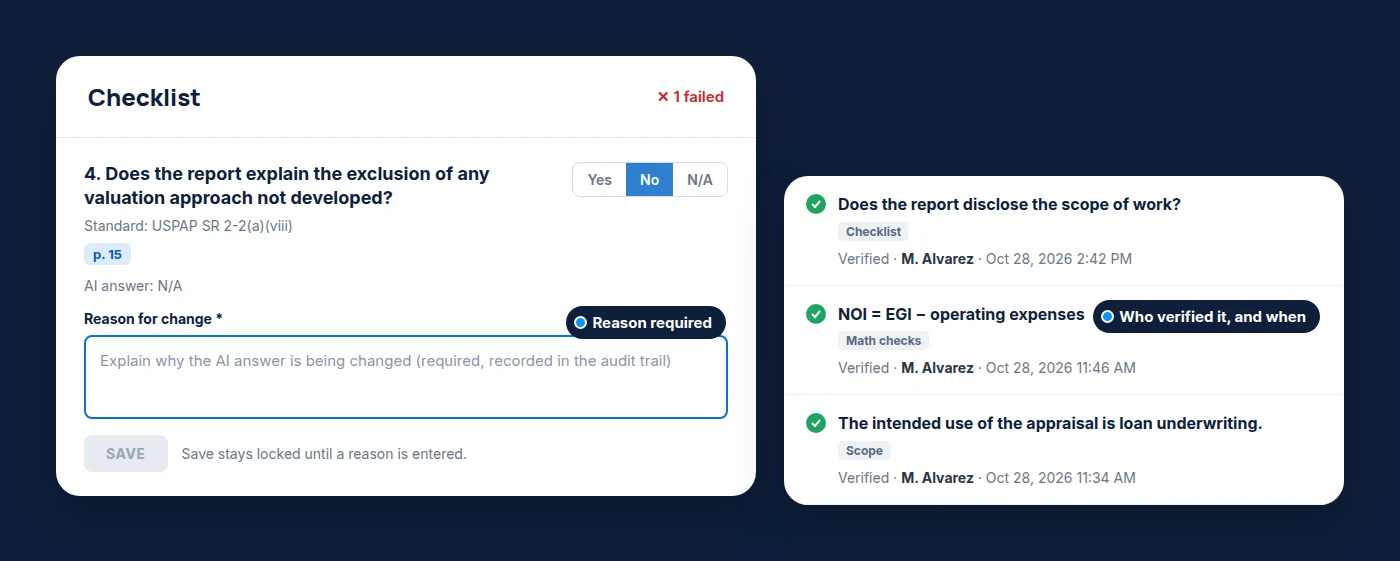Click the Checklist panel heading

point(144,97)
